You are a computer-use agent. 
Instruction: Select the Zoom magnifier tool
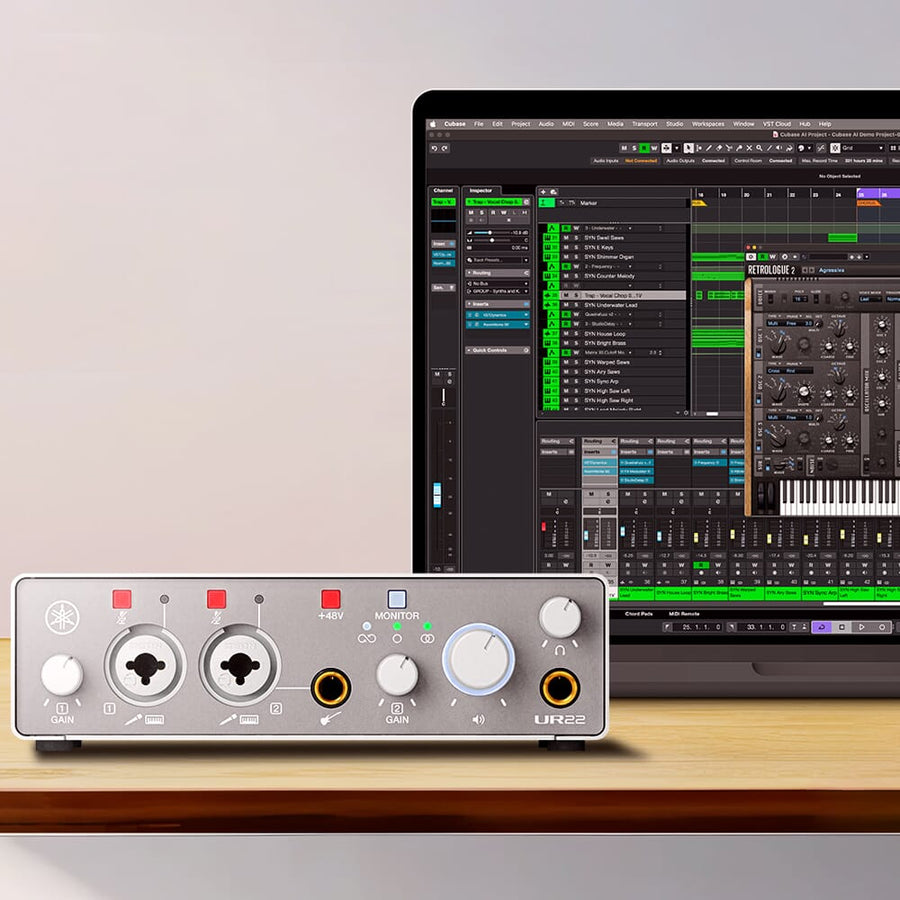(759, 148)
